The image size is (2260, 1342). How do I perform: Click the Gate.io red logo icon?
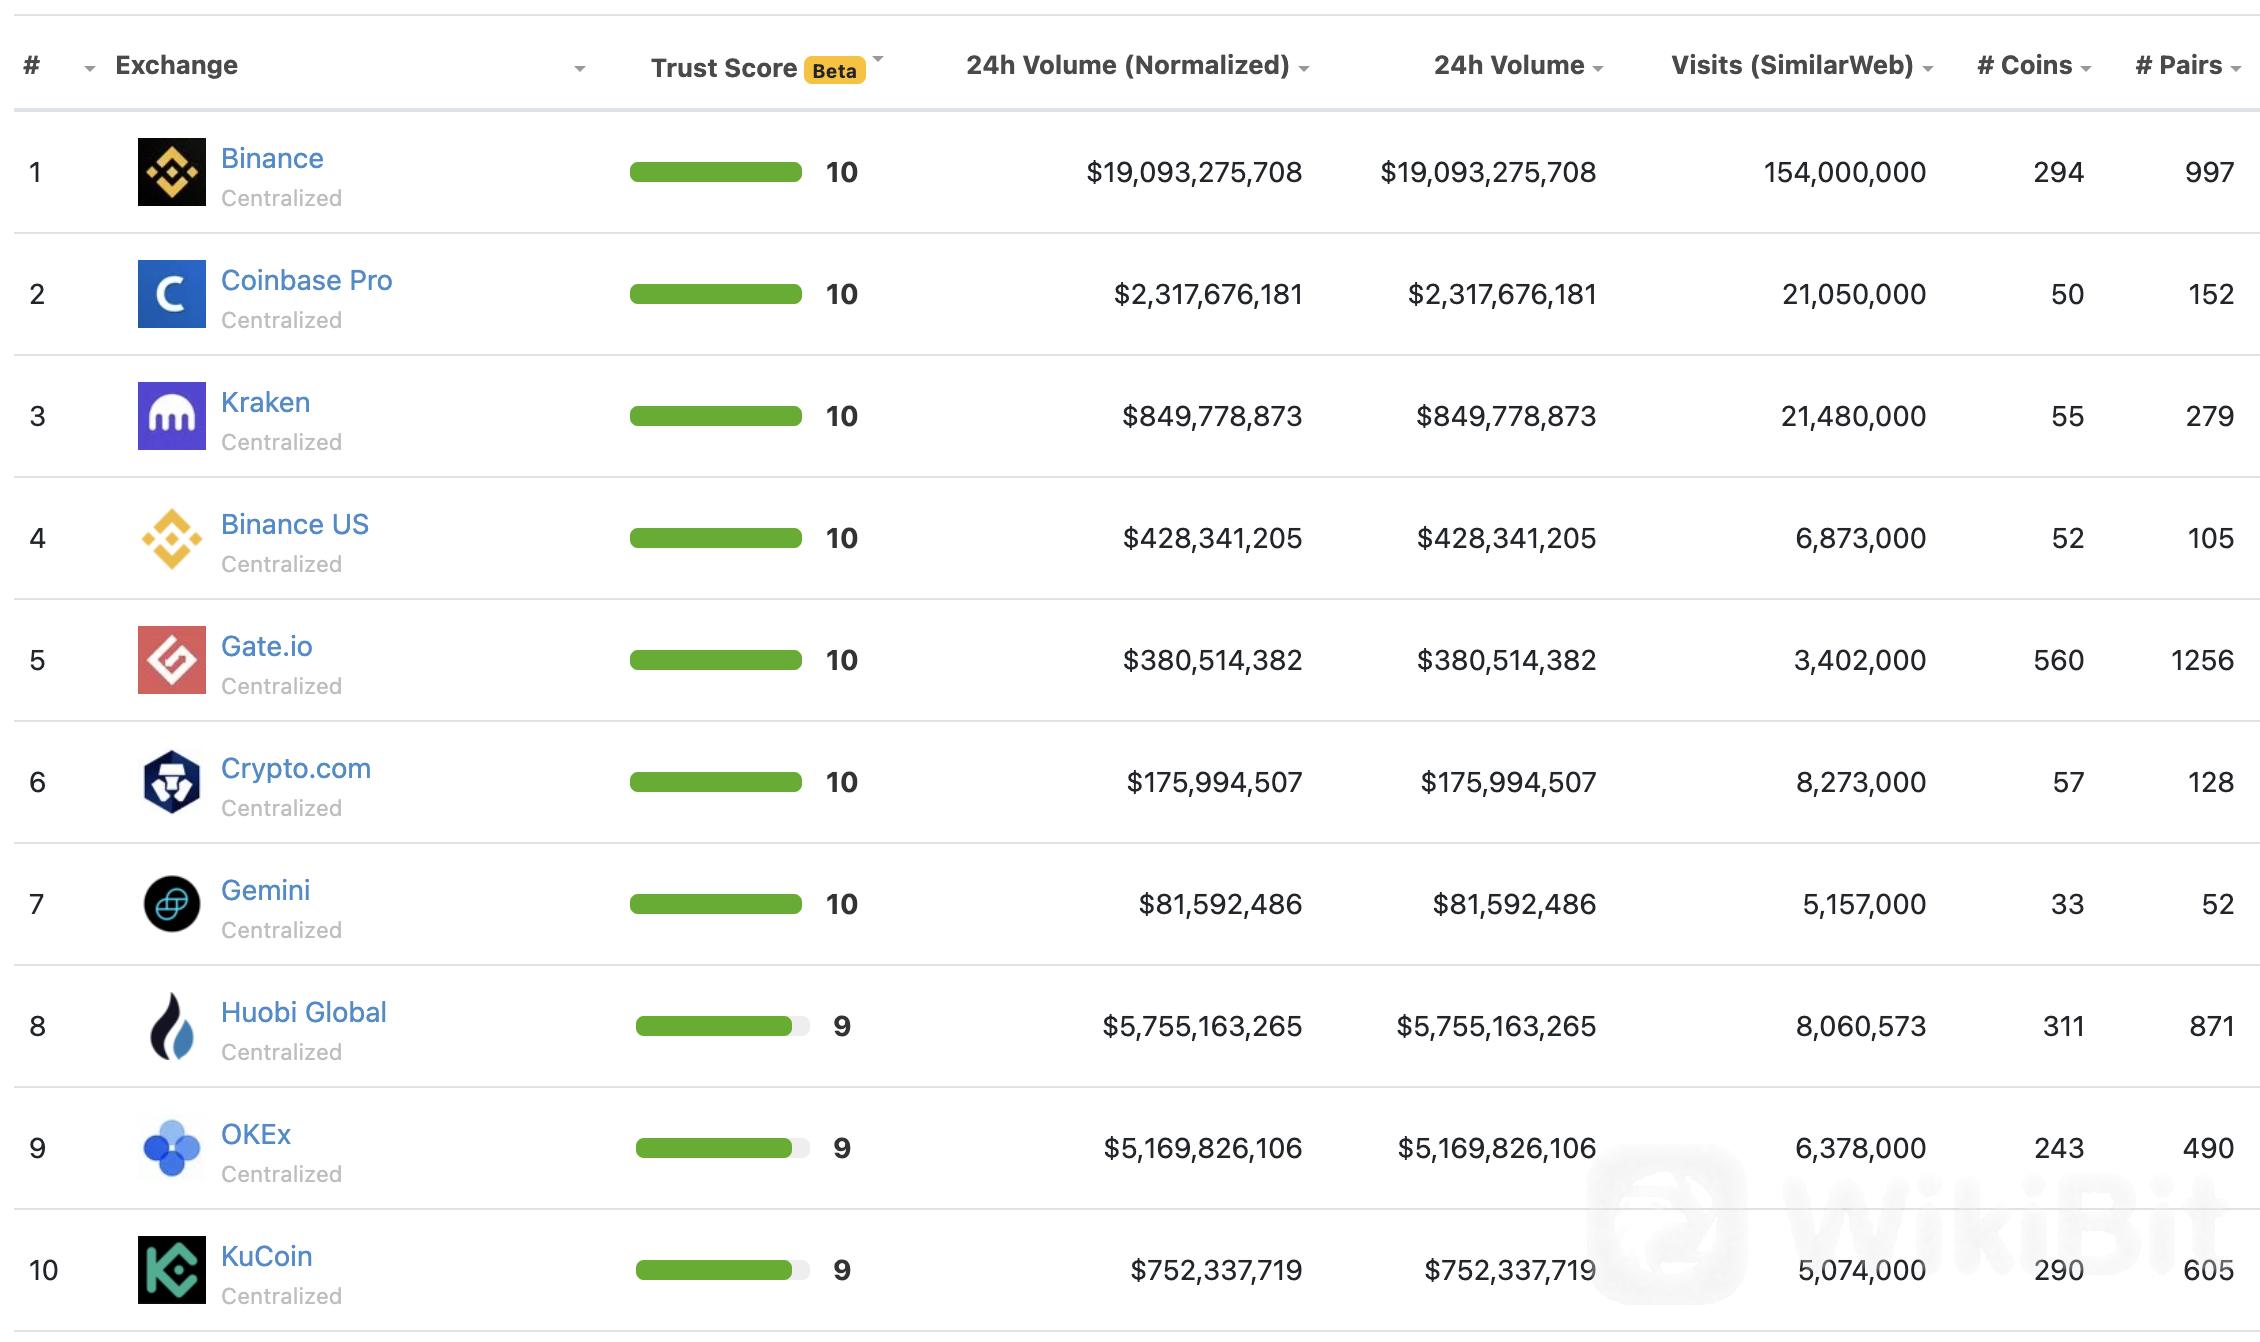[x=172, y=660]
